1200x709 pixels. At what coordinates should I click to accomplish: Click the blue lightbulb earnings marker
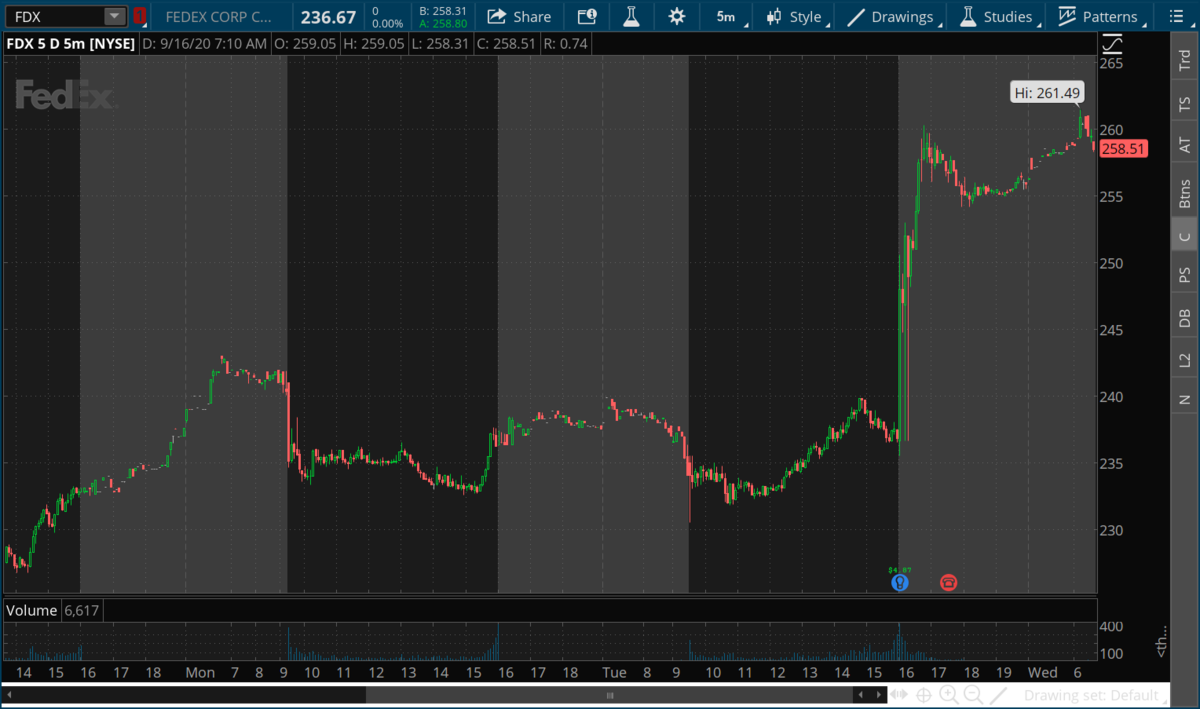pos(900,582)
